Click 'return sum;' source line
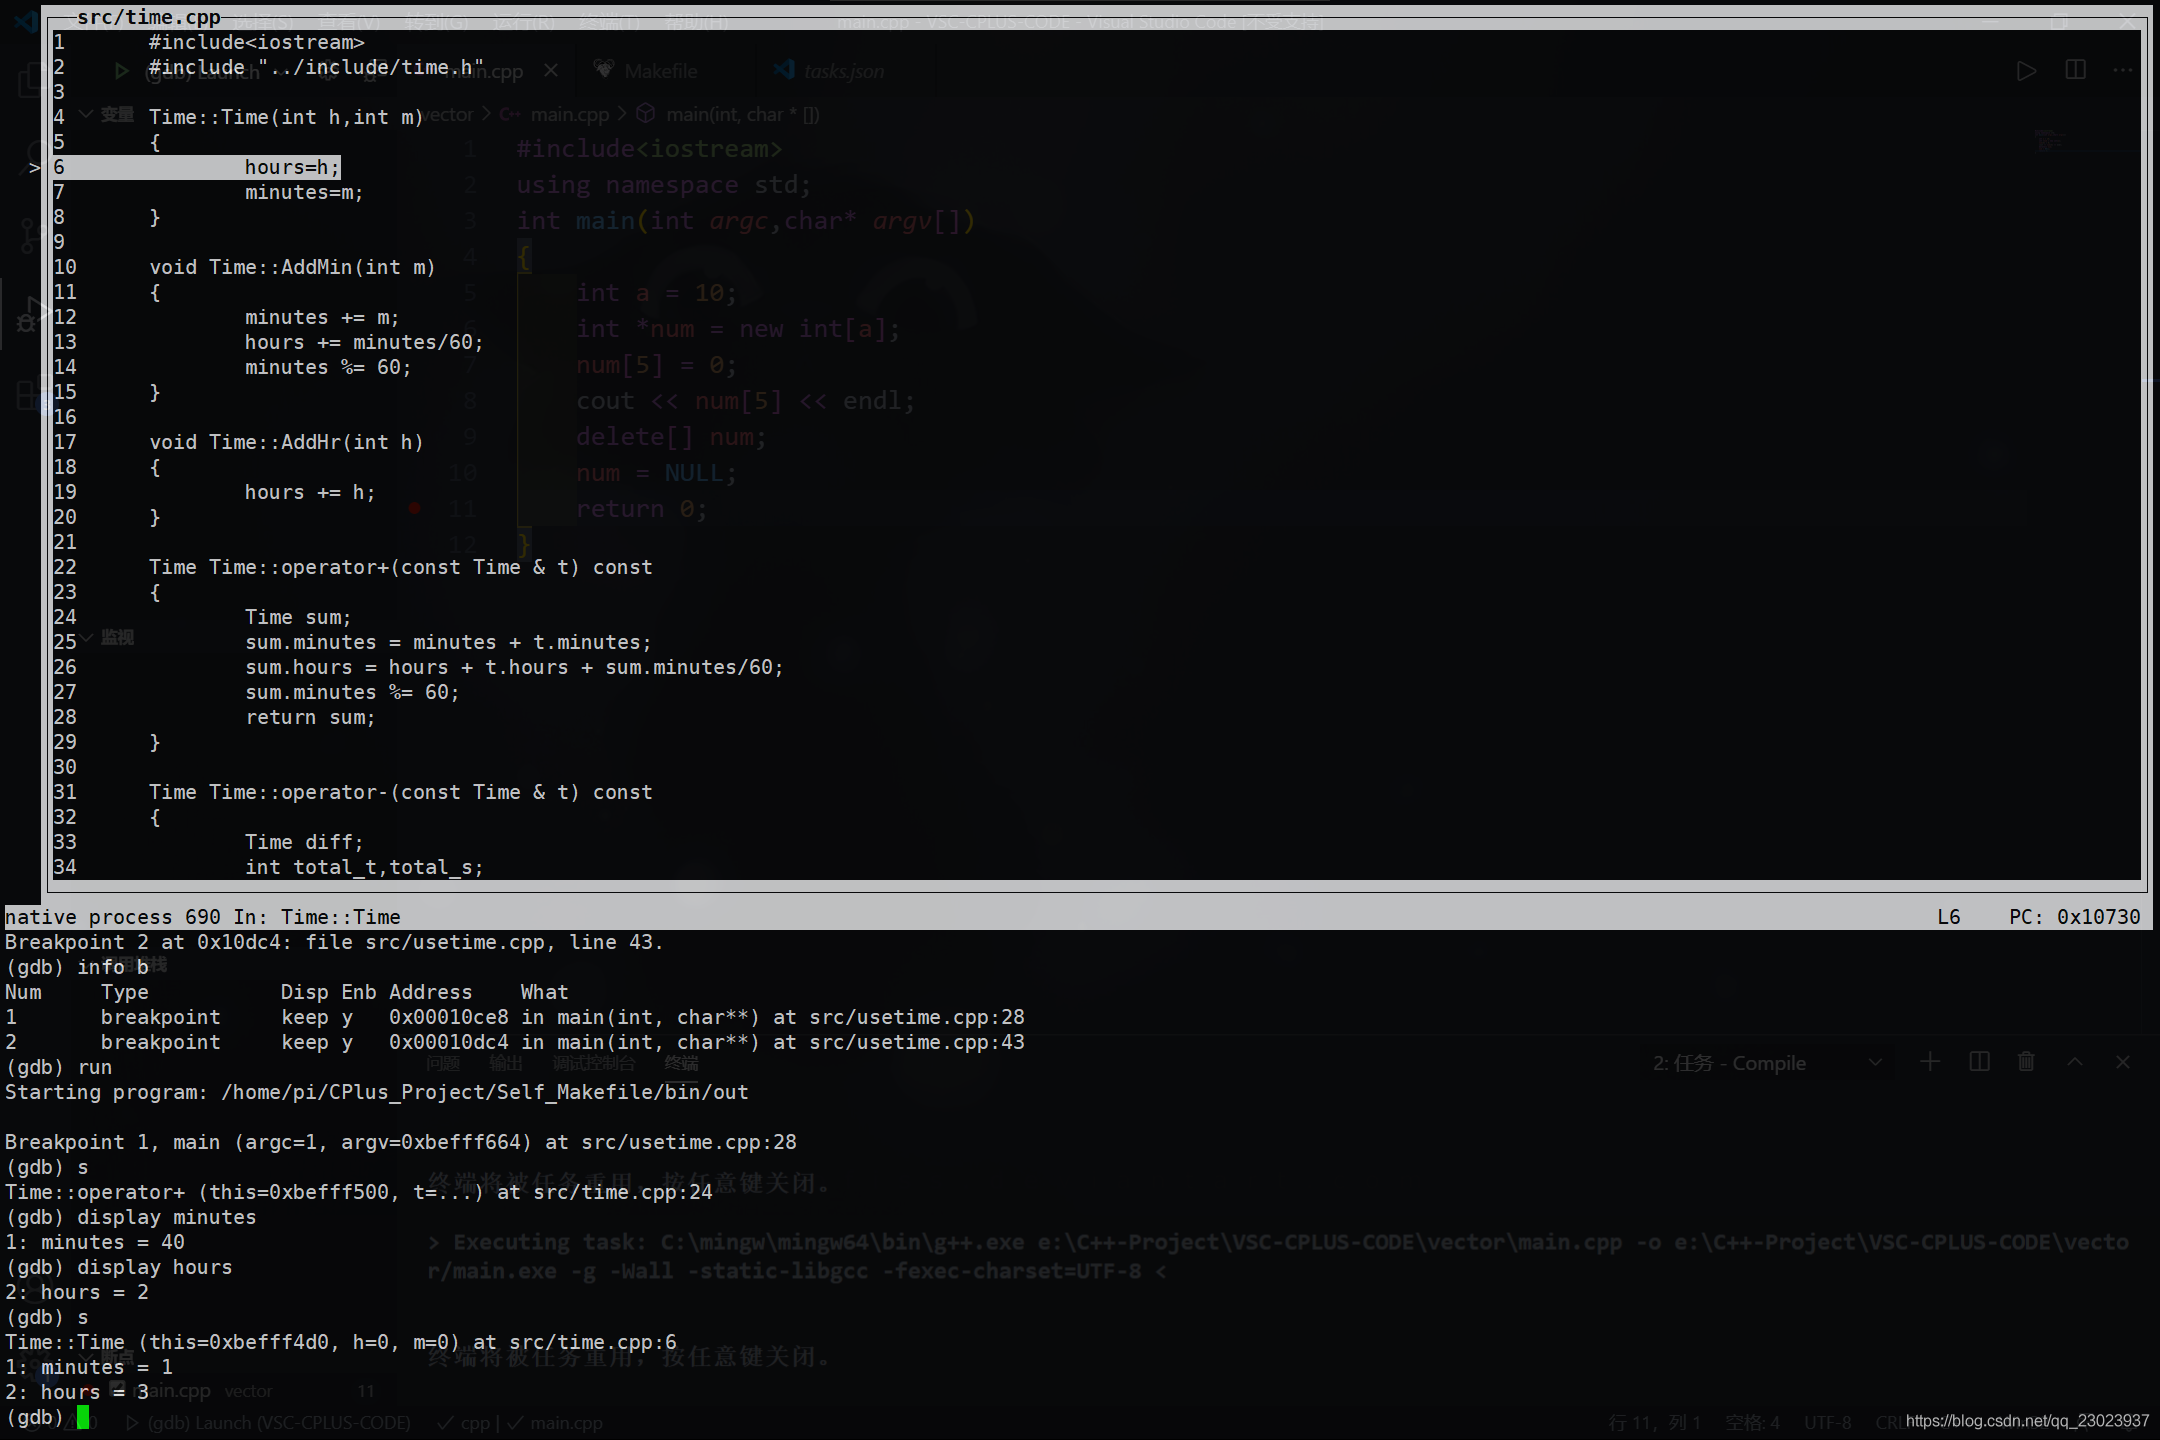The image size is (2160, 1440). (310, 717)
